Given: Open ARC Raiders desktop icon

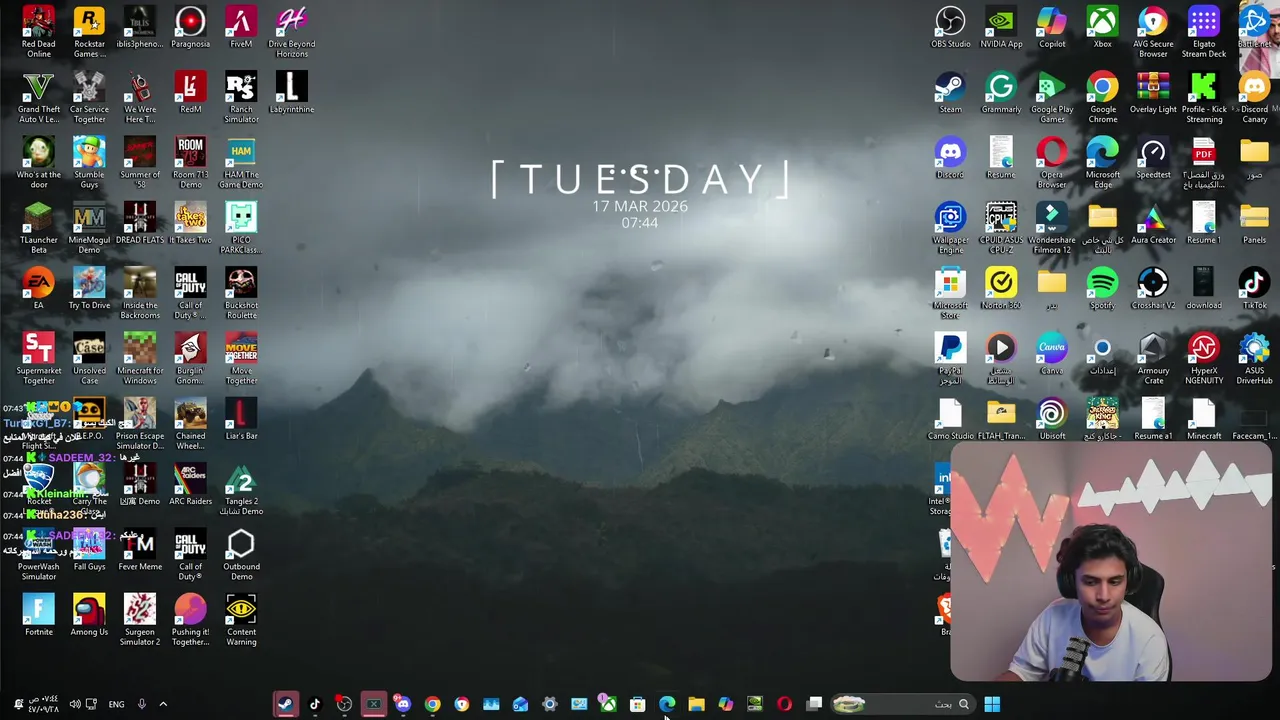Looking at the screenshot, I should point(190,485).
